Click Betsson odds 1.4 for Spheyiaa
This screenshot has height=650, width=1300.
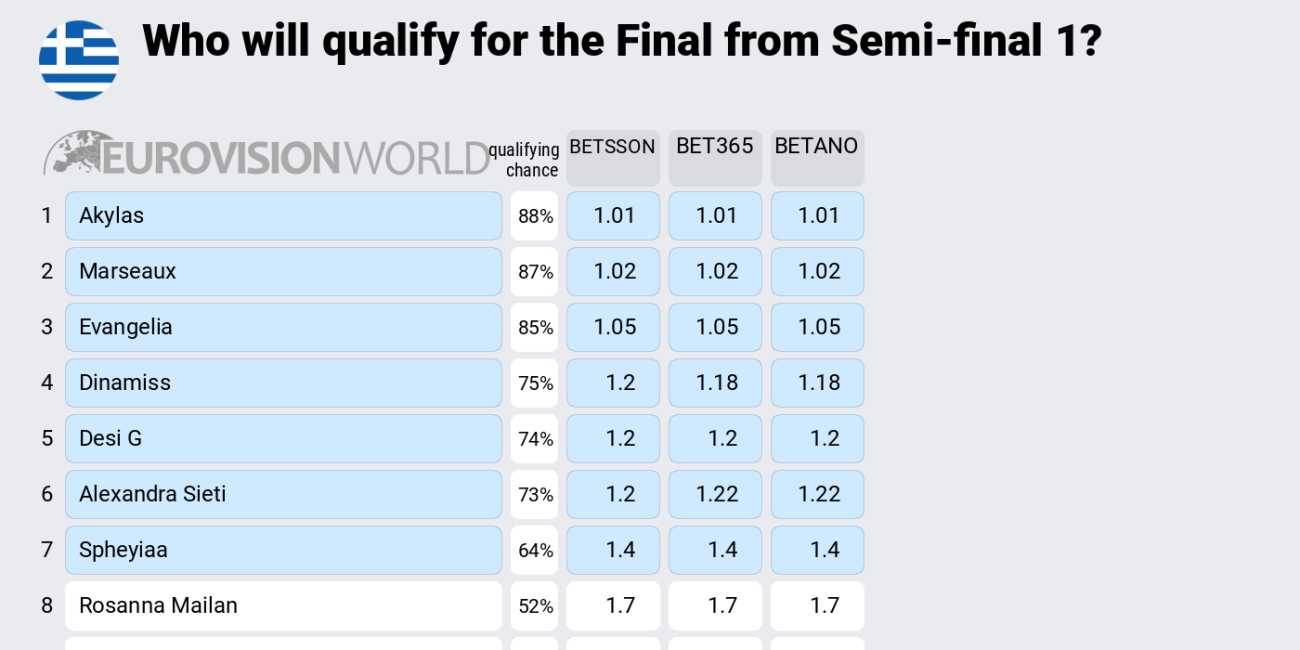(x=613, y=550)
